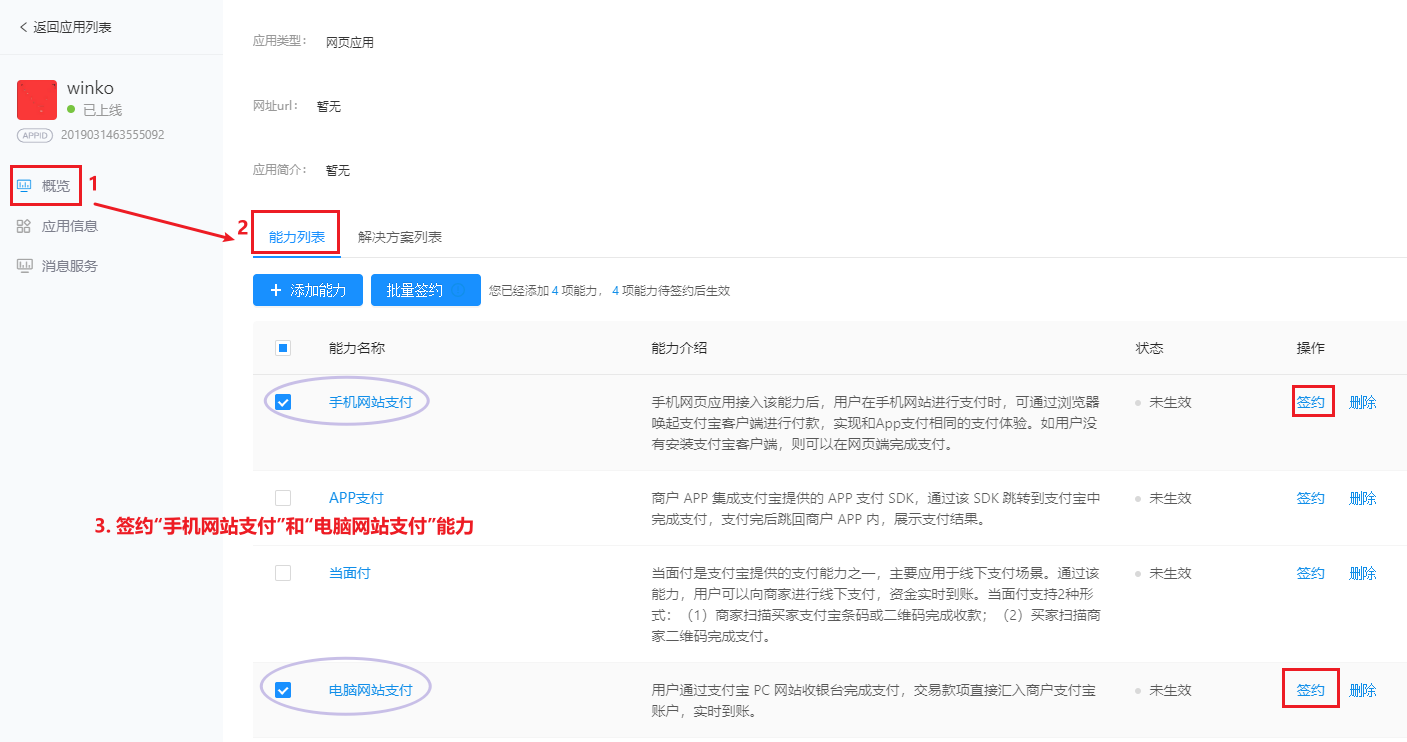The image size is (1407, 742).
Task: Click 未生效 status in 手机网站支付 row
Action: click(x=1170, y=402)
